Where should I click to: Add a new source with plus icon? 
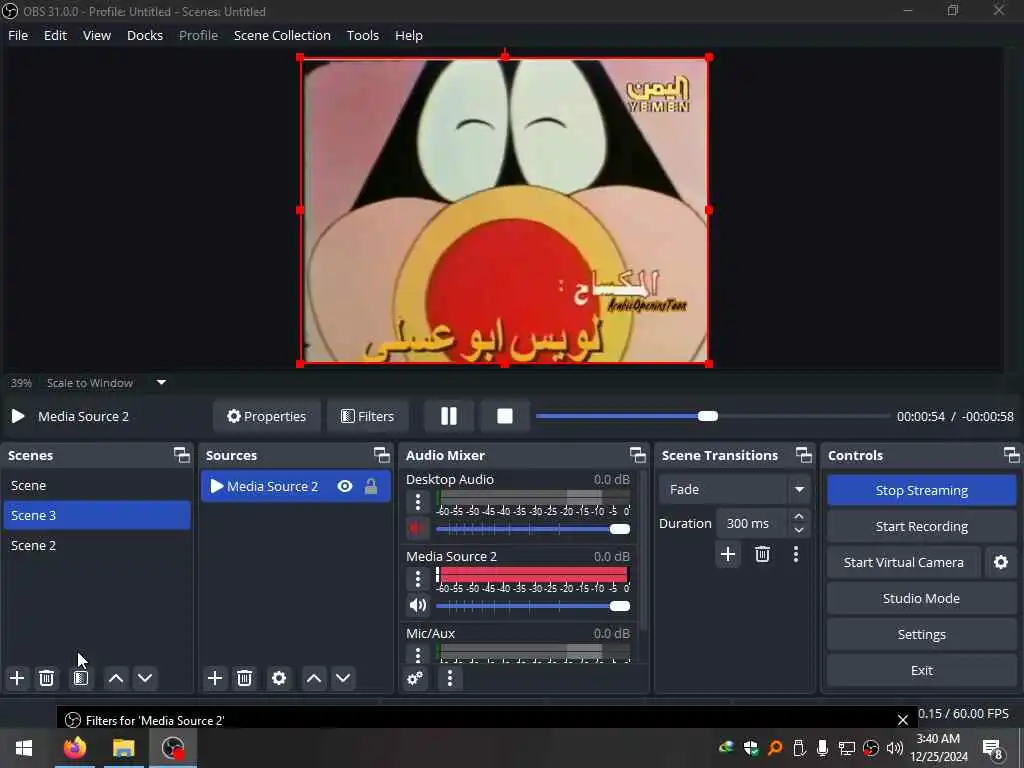(215, 678)
